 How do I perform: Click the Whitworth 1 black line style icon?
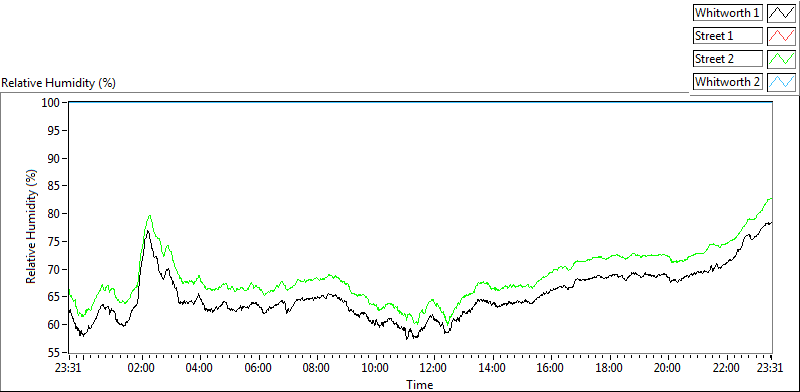pos(781,13)
